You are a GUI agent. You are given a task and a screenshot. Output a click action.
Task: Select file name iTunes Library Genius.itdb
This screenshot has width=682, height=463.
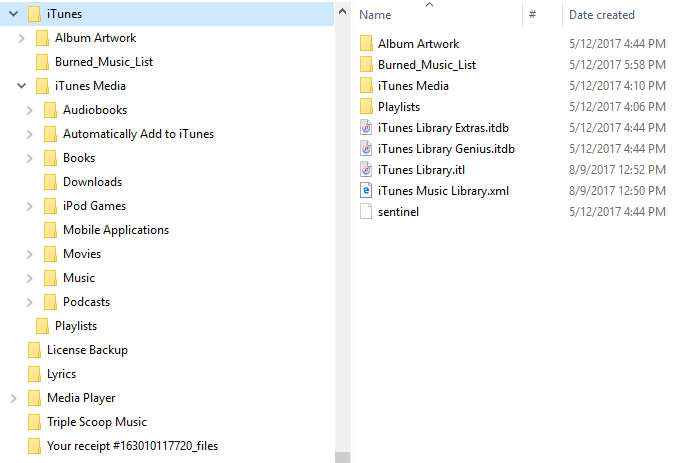point(446,149)
